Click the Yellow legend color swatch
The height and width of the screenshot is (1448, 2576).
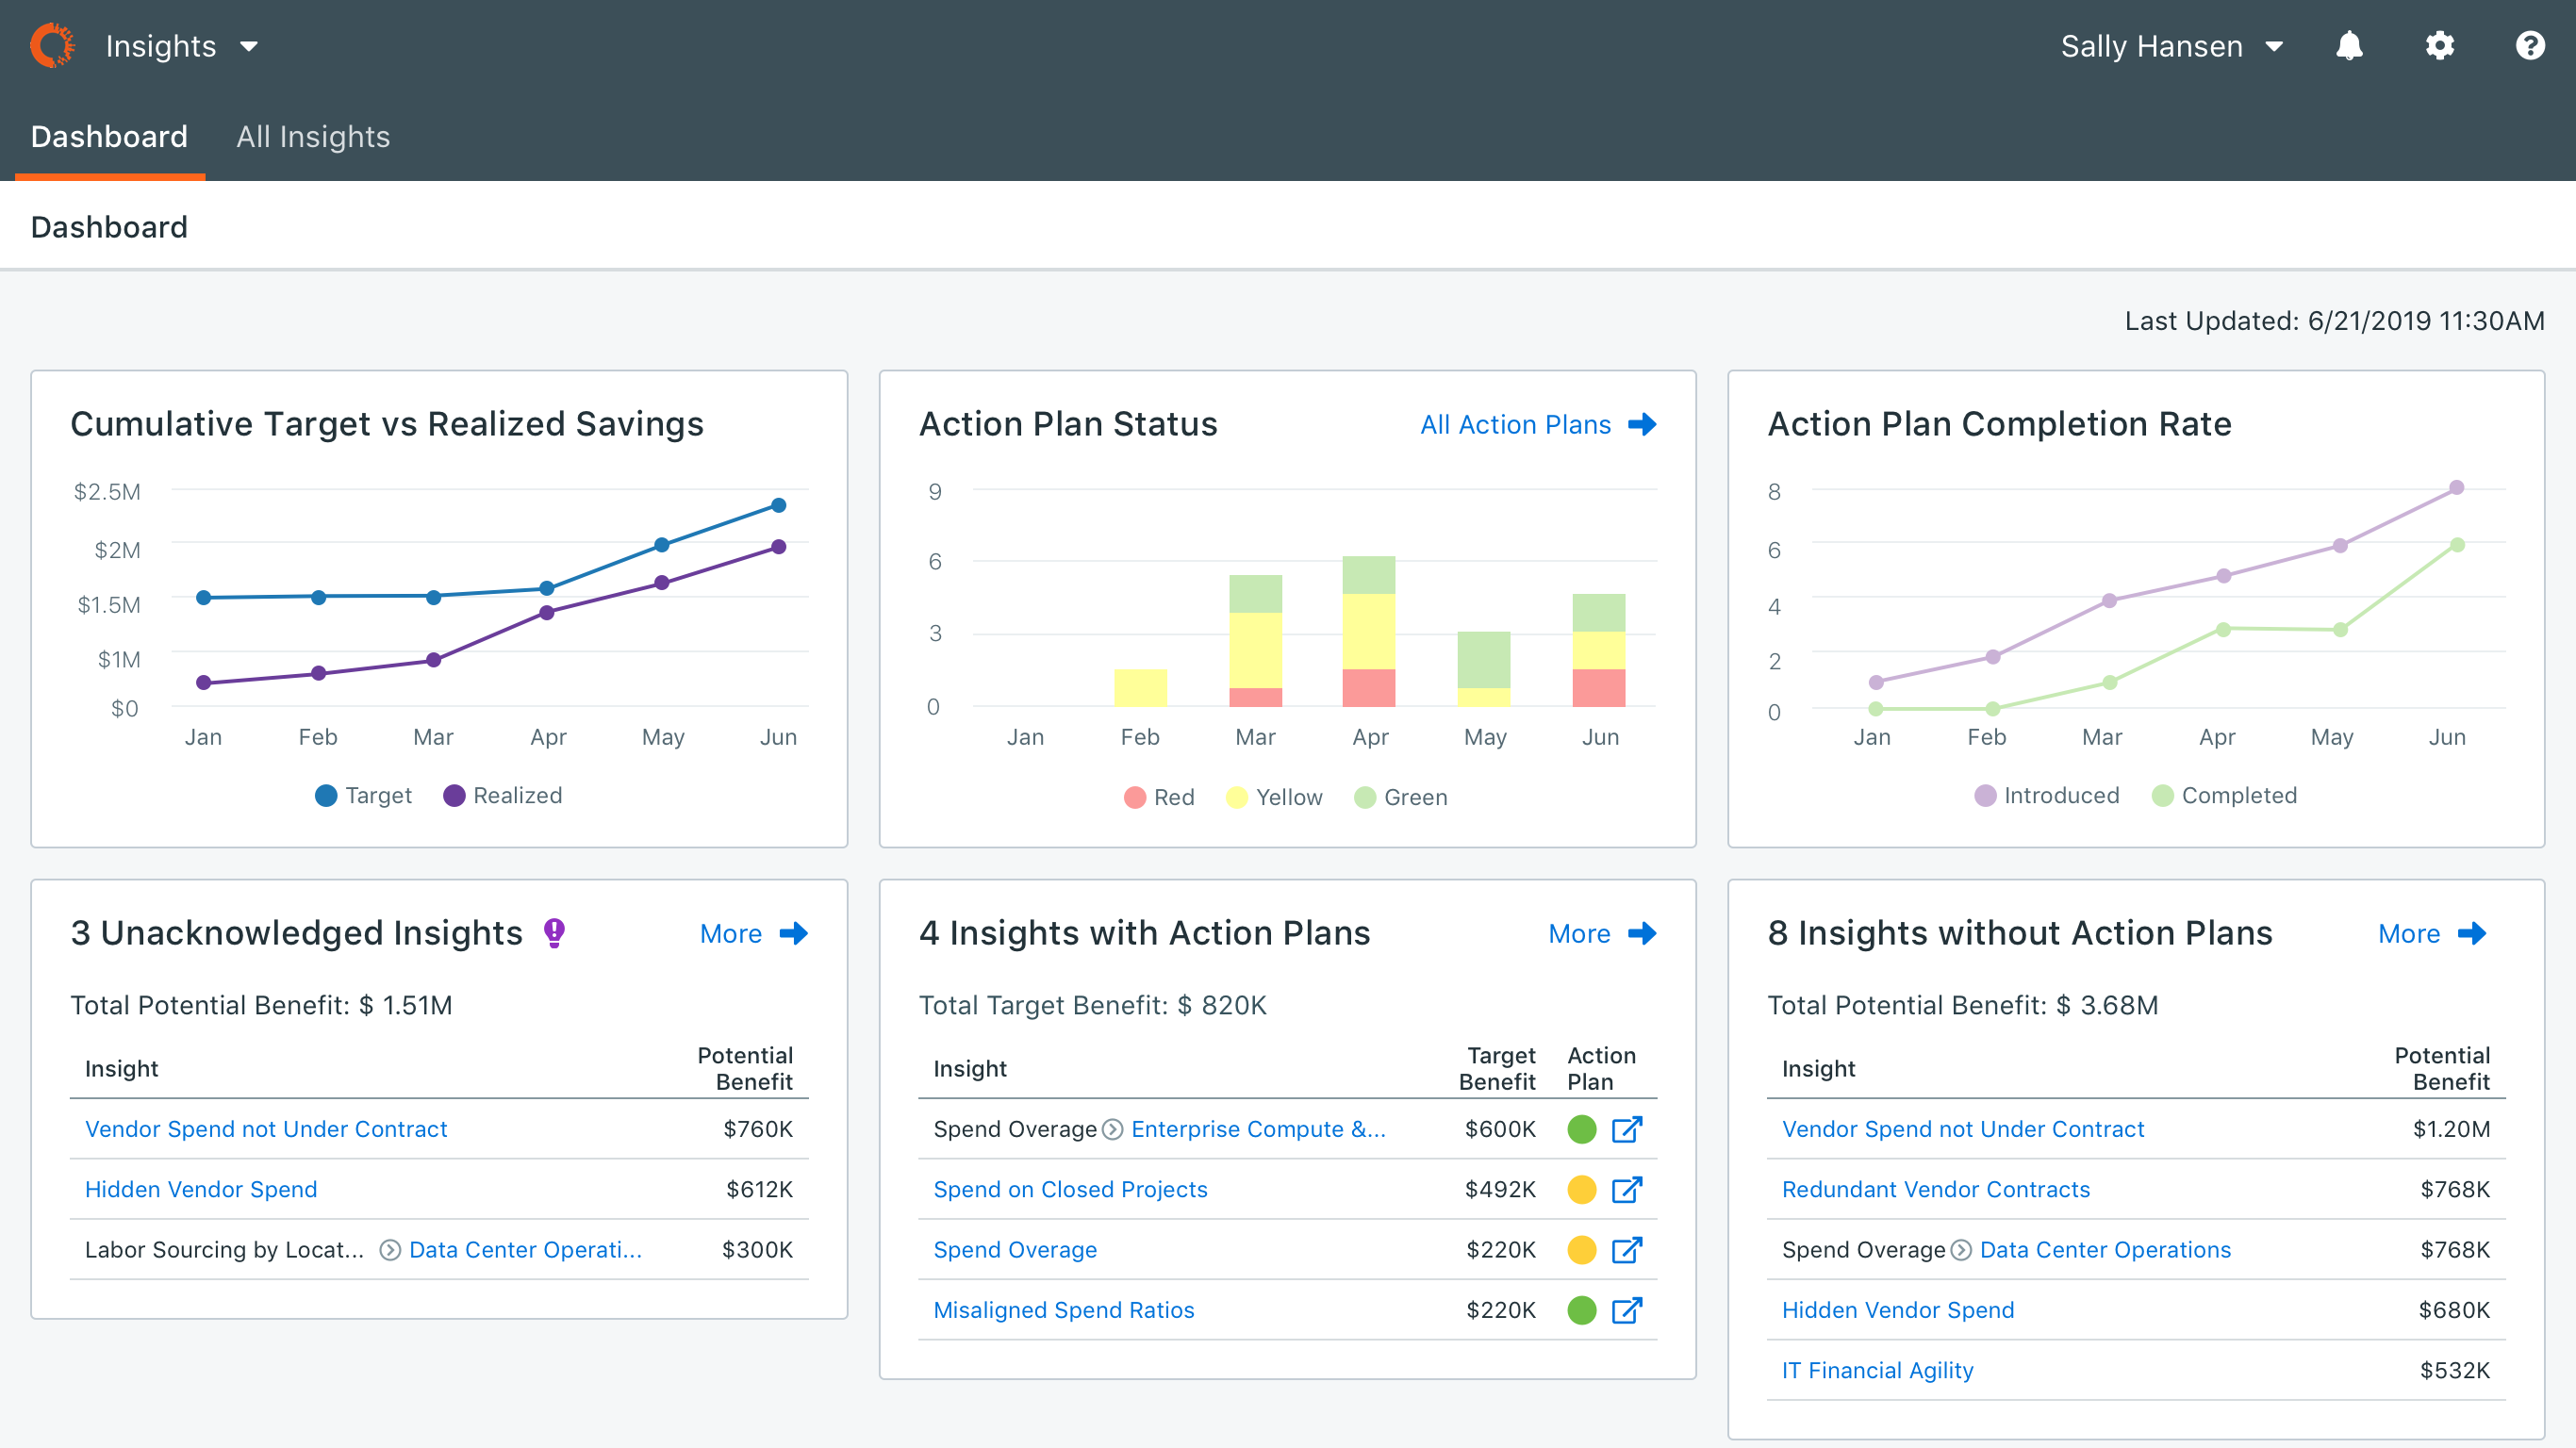pyautogui.click(x=1237, y=798)
